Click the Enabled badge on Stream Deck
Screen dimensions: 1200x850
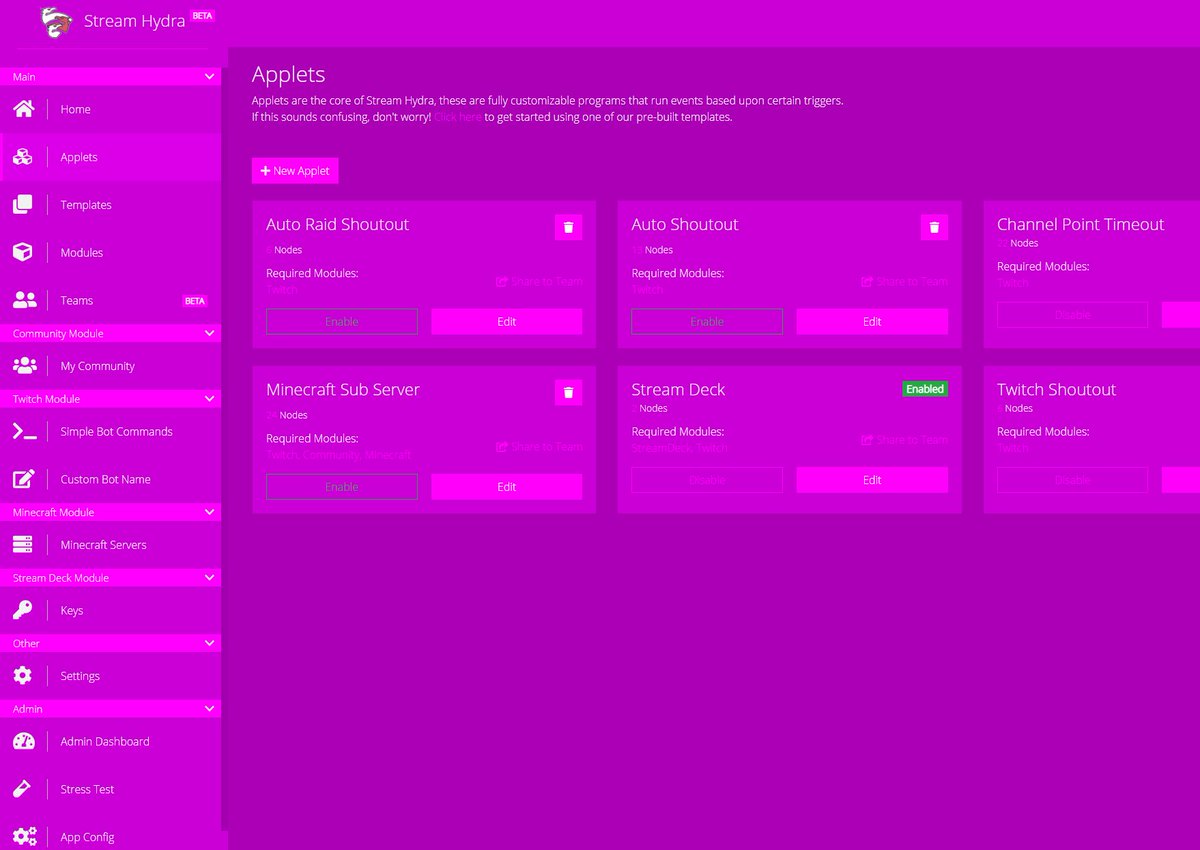pos(925,389)
